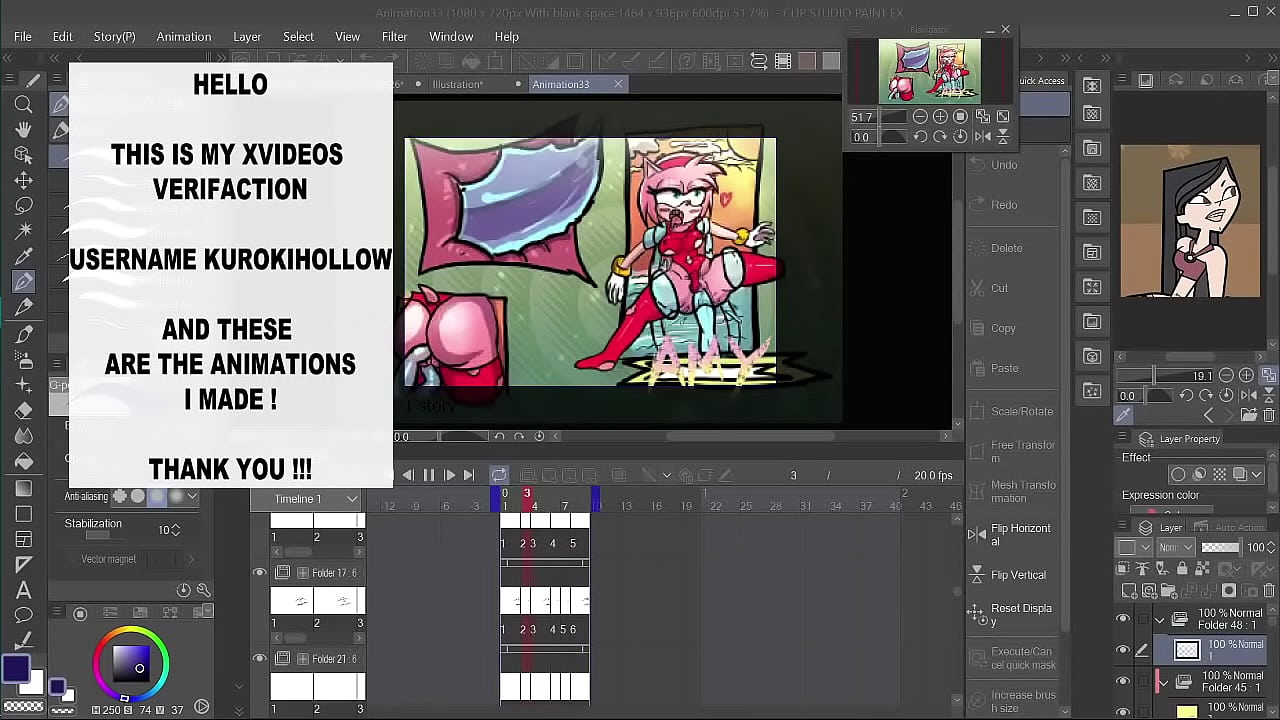Select the Hand tool
The width and height of the screenshot is (1280, 720).
pos(24,130)
